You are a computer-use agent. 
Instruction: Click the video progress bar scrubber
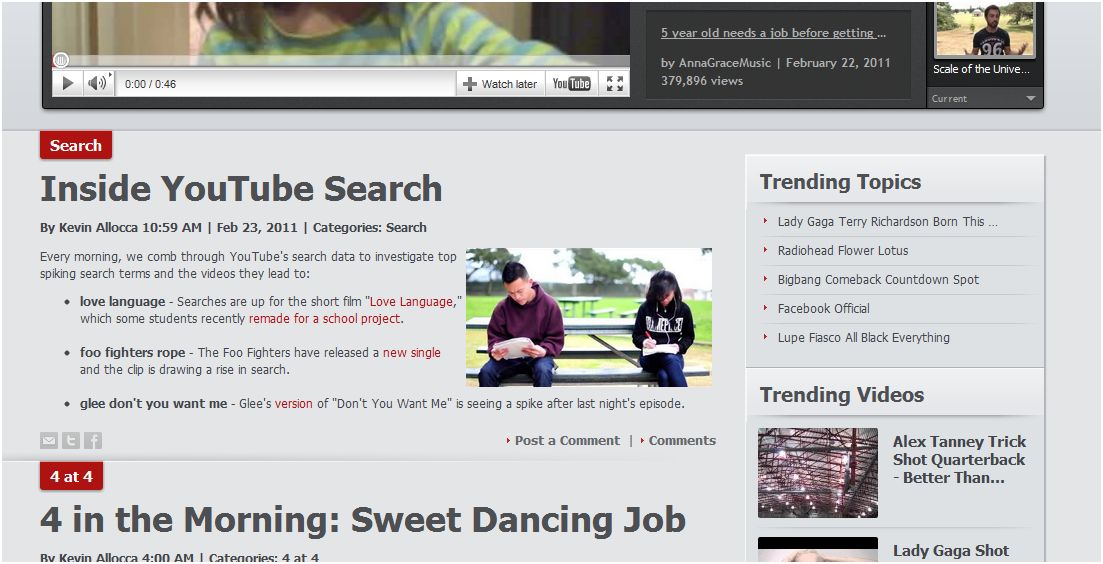click(61, 61)
